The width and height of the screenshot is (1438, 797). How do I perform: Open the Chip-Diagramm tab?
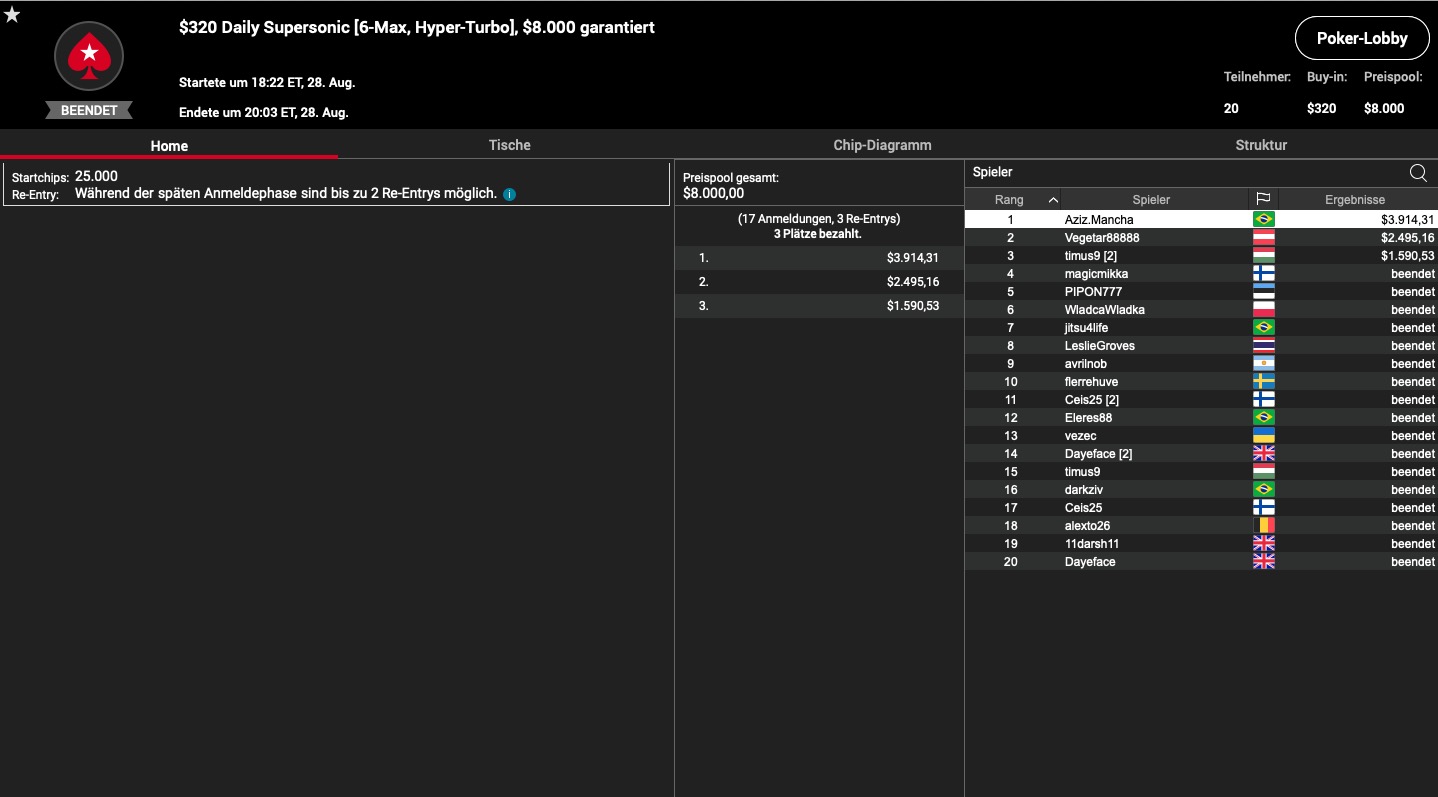[882, 145]
